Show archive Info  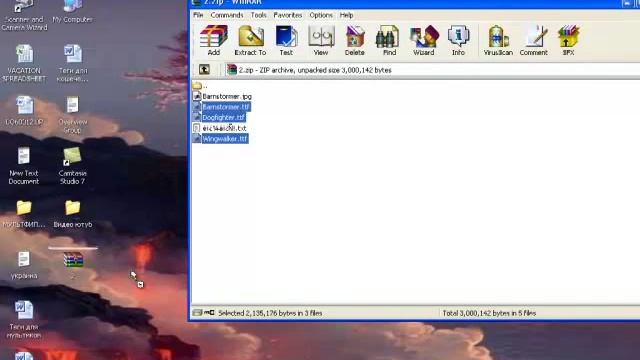coord(458,40)
